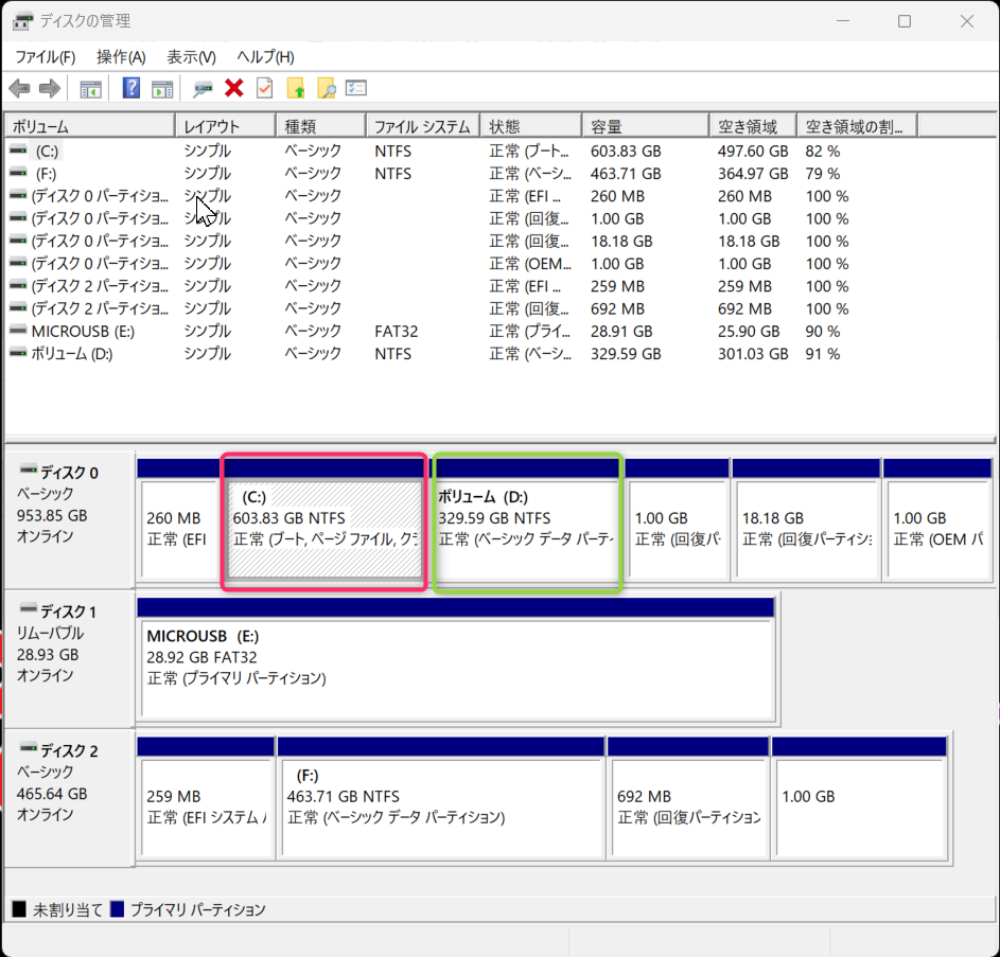This screenshot has height=957, width=1000.
Task: Click the folder with magnifier search icon
Action: coord(327,88)
